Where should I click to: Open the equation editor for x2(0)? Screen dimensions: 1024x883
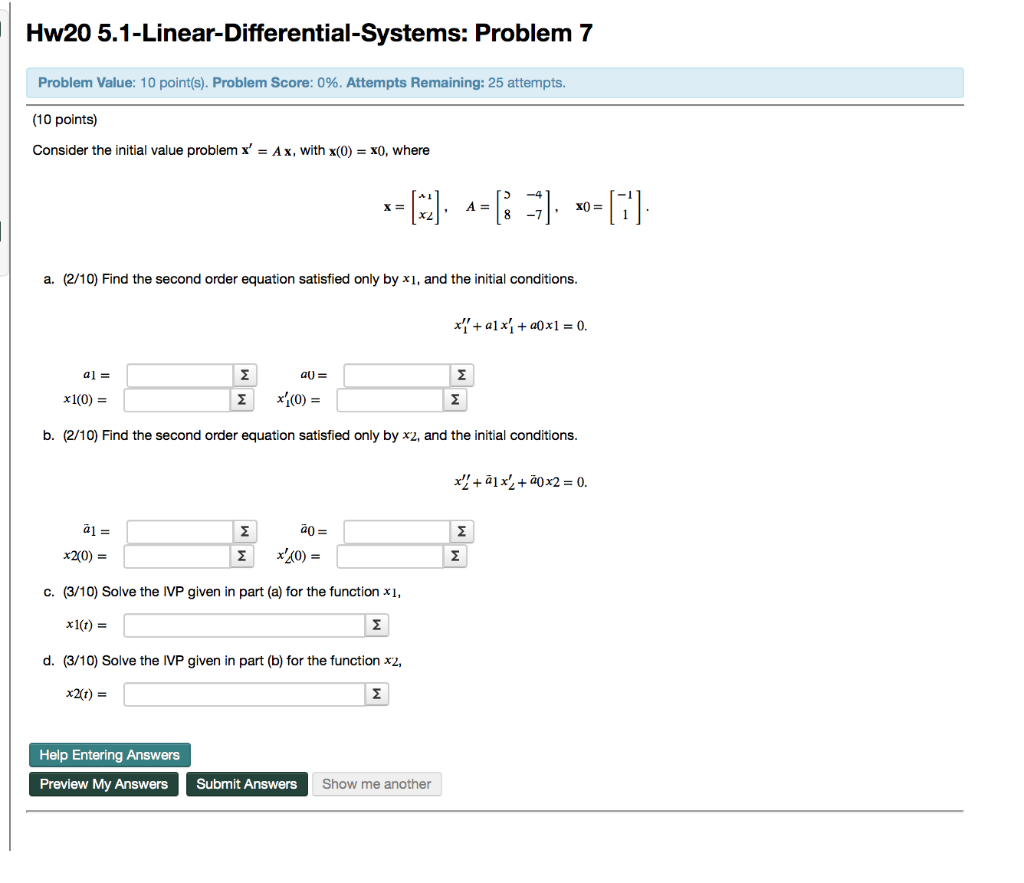click(241, 556)
